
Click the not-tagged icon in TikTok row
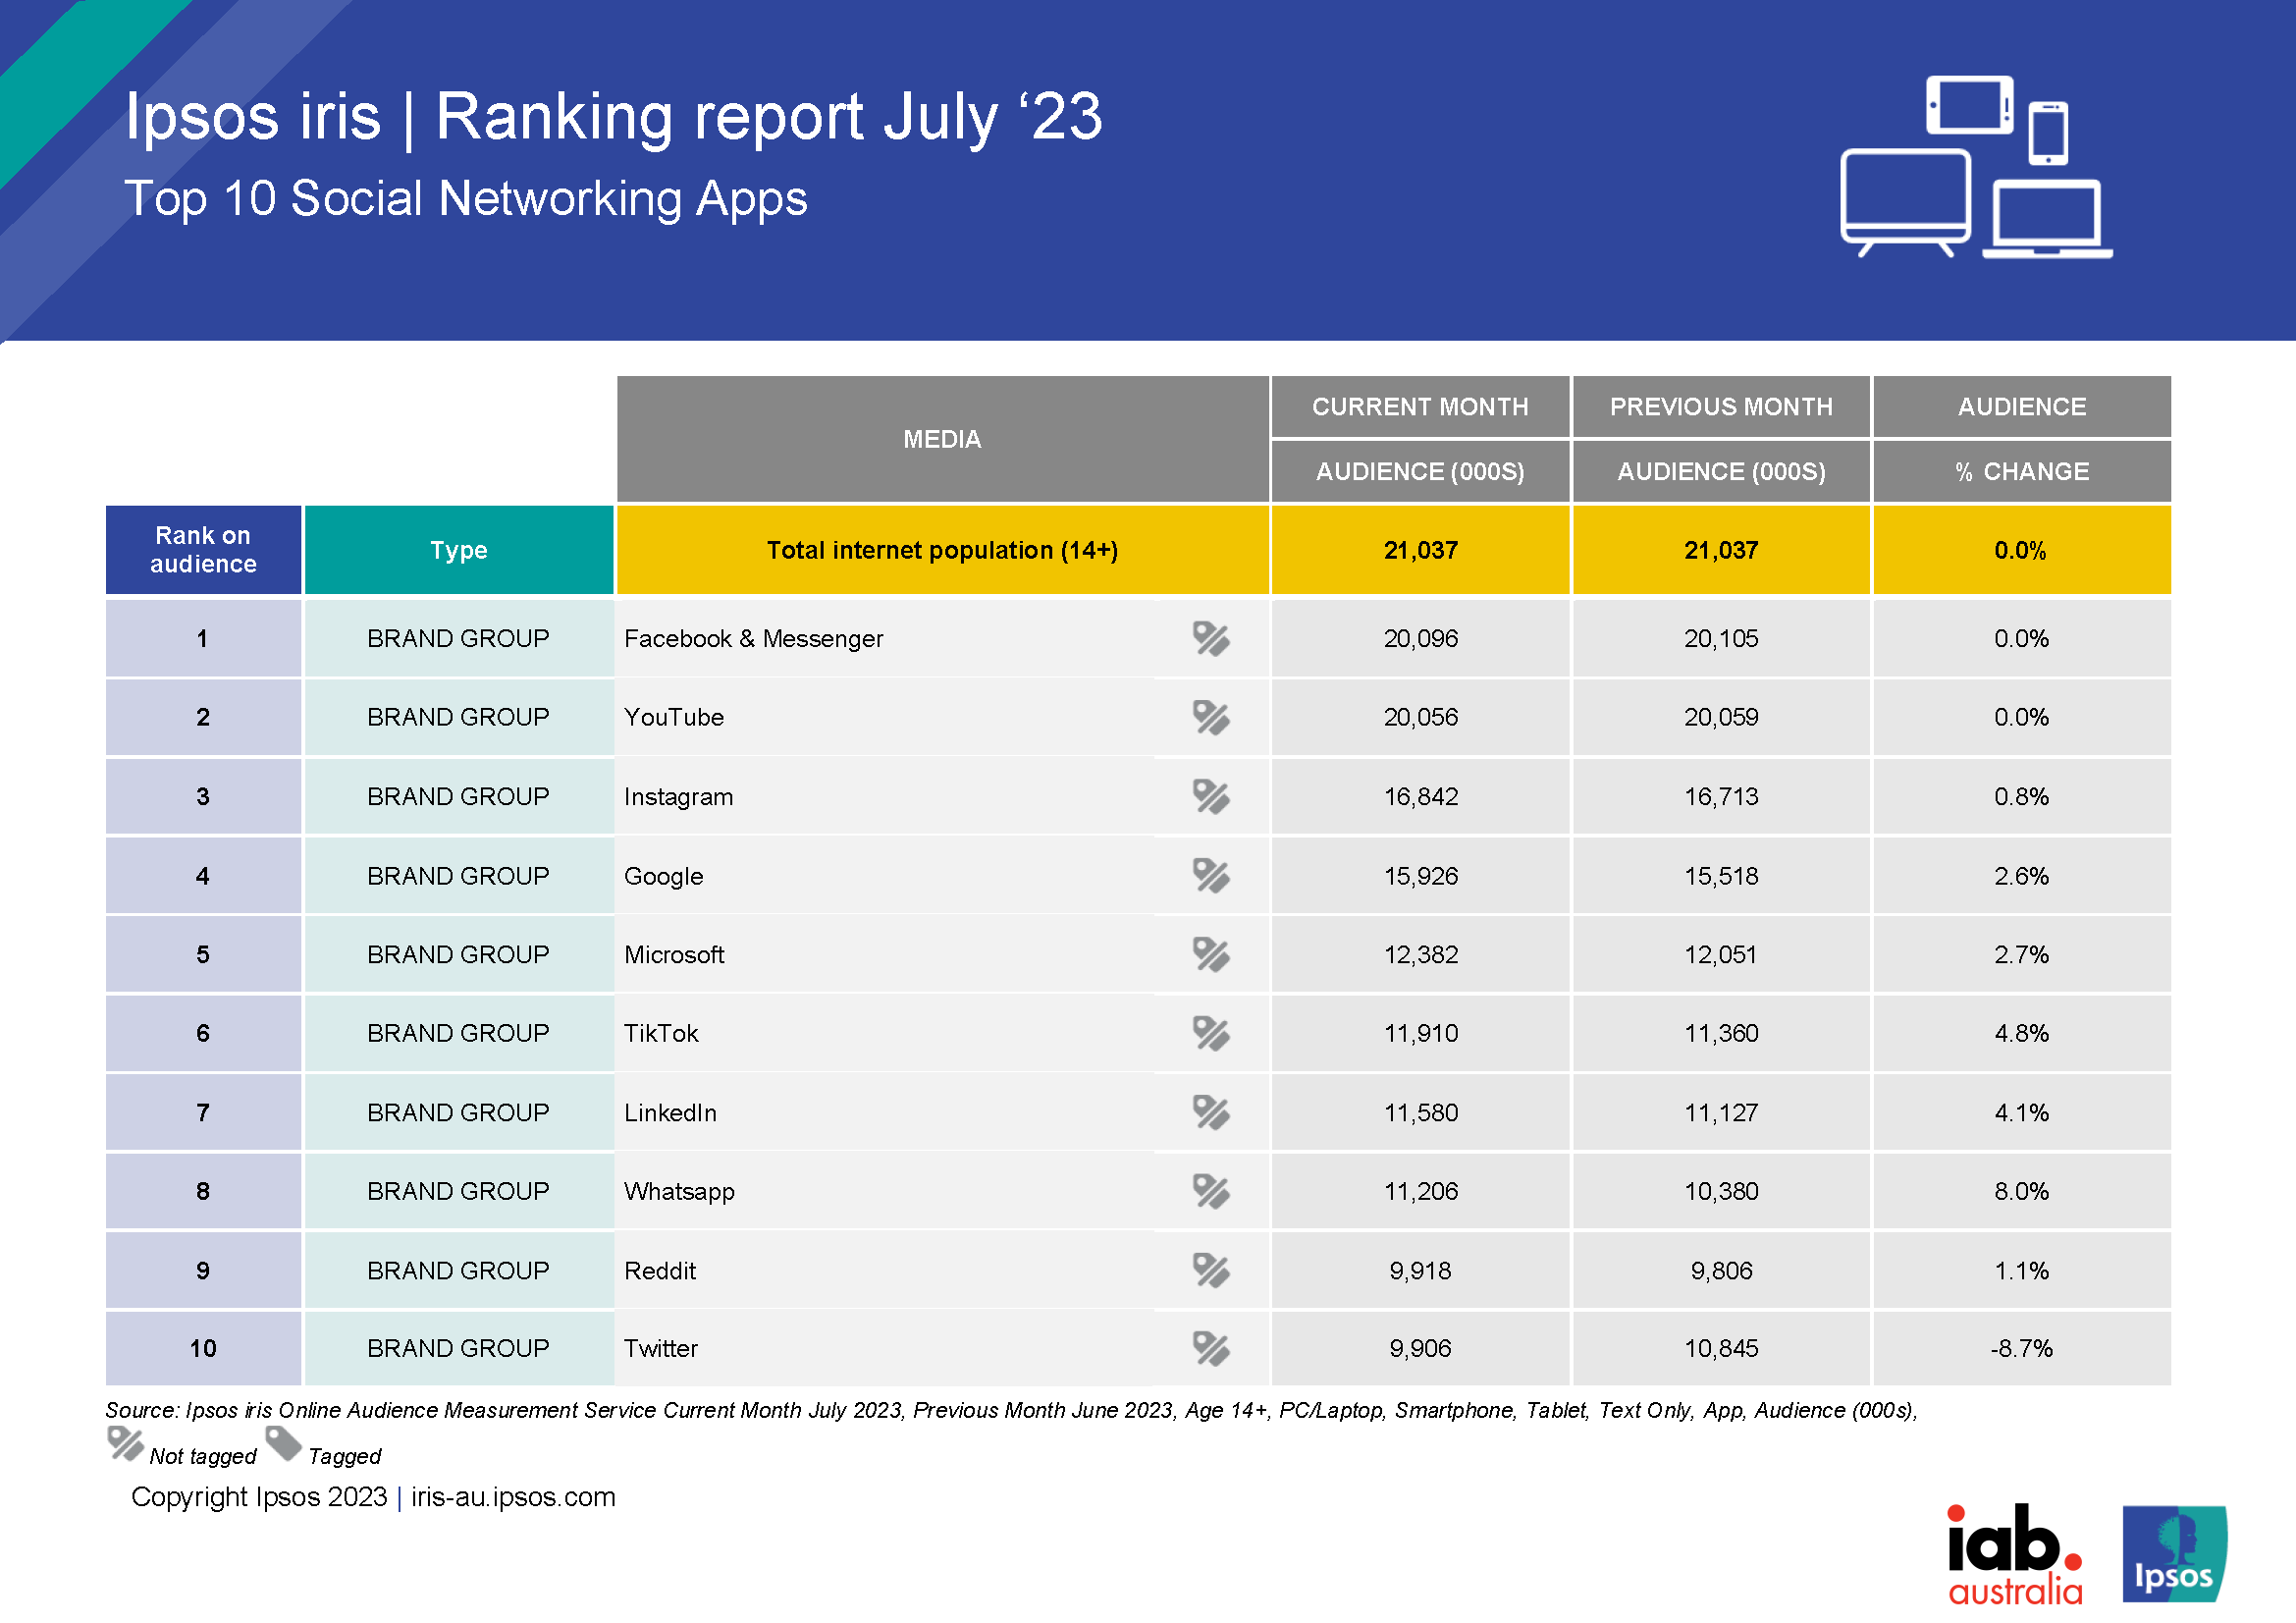click(1210, 1033)
